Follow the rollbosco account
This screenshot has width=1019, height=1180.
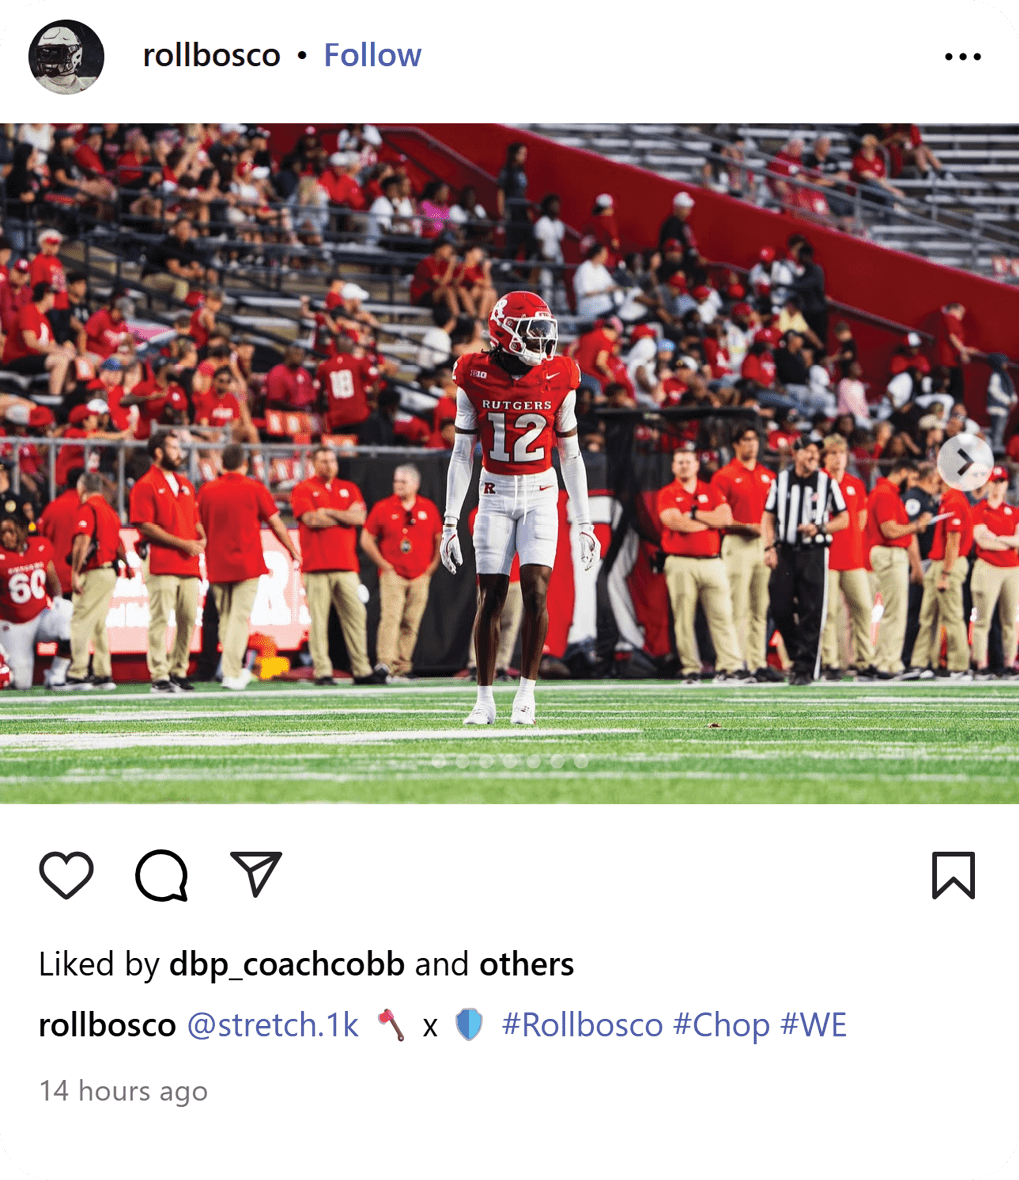tap(373, 55)
